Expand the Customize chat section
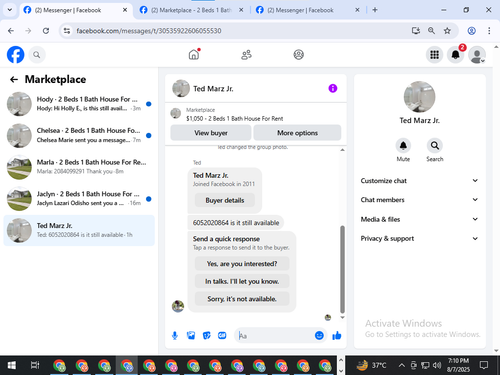The image size is (500, 375). pyautogui.click(x=419, y=181)
